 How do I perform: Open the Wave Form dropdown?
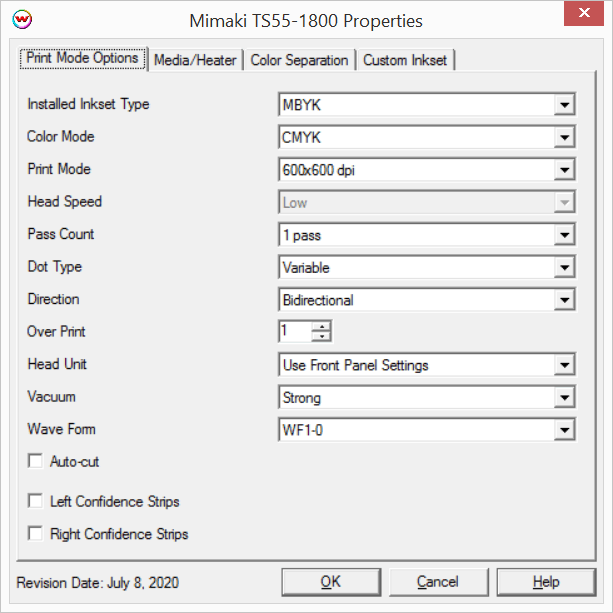coord(565,430)
